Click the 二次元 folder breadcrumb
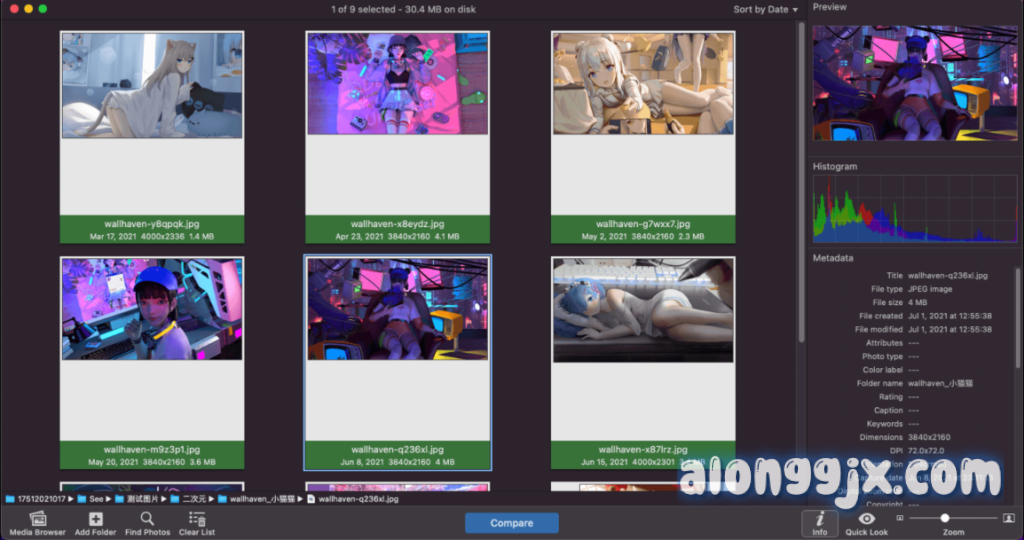Viewport: 1024px width, 540px height. (192, 498)
